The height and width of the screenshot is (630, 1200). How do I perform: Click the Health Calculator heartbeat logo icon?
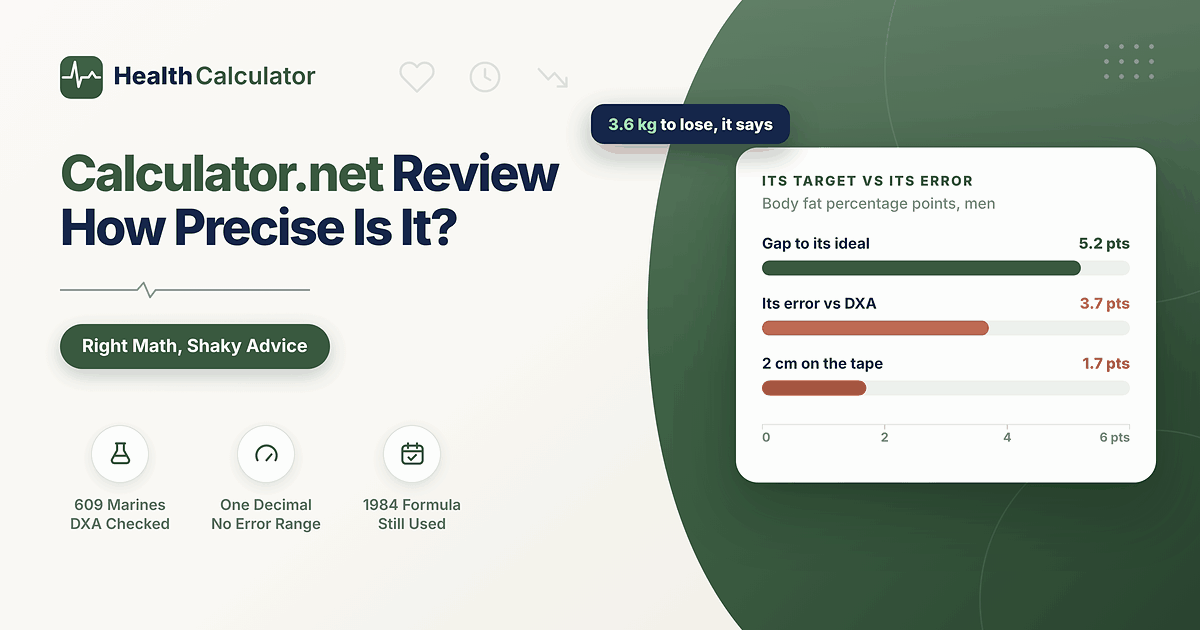click(81, 77)
